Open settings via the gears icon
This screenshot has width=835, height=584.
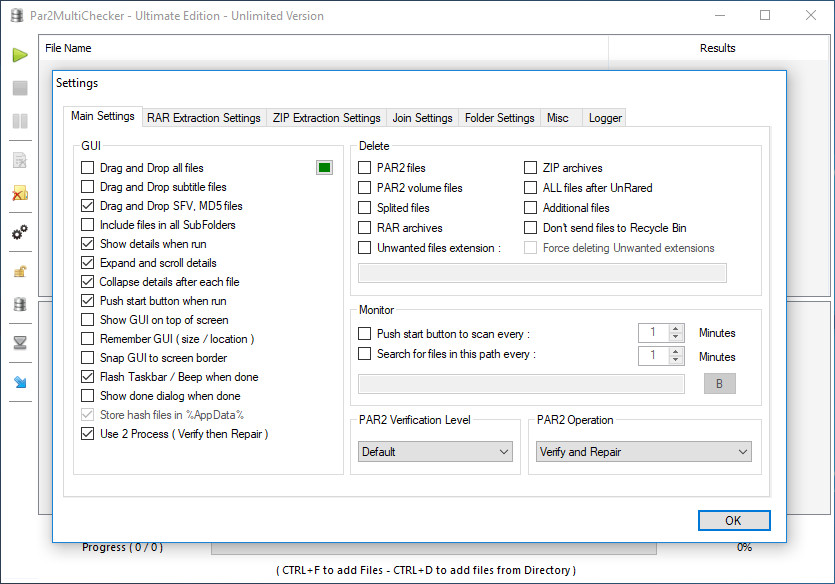coord(20,232)
